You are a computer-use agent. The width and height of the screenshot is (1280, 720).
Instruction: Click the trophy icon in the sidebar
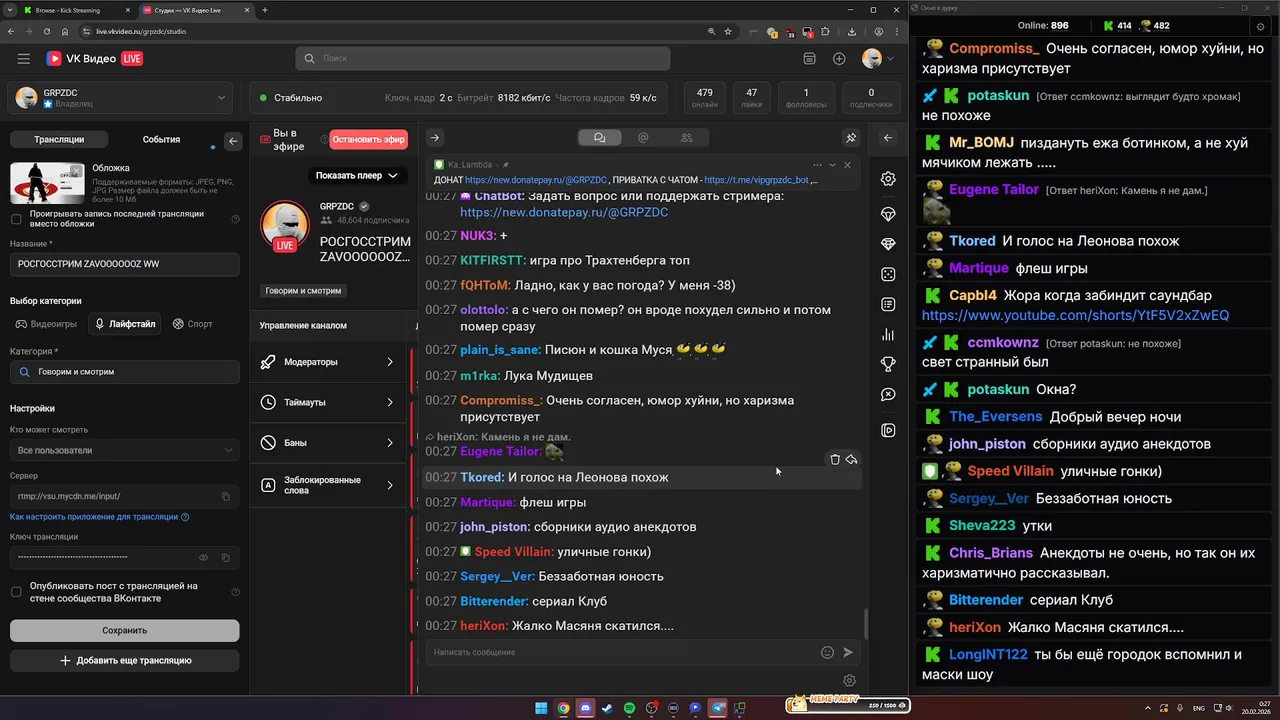[888, 364]
